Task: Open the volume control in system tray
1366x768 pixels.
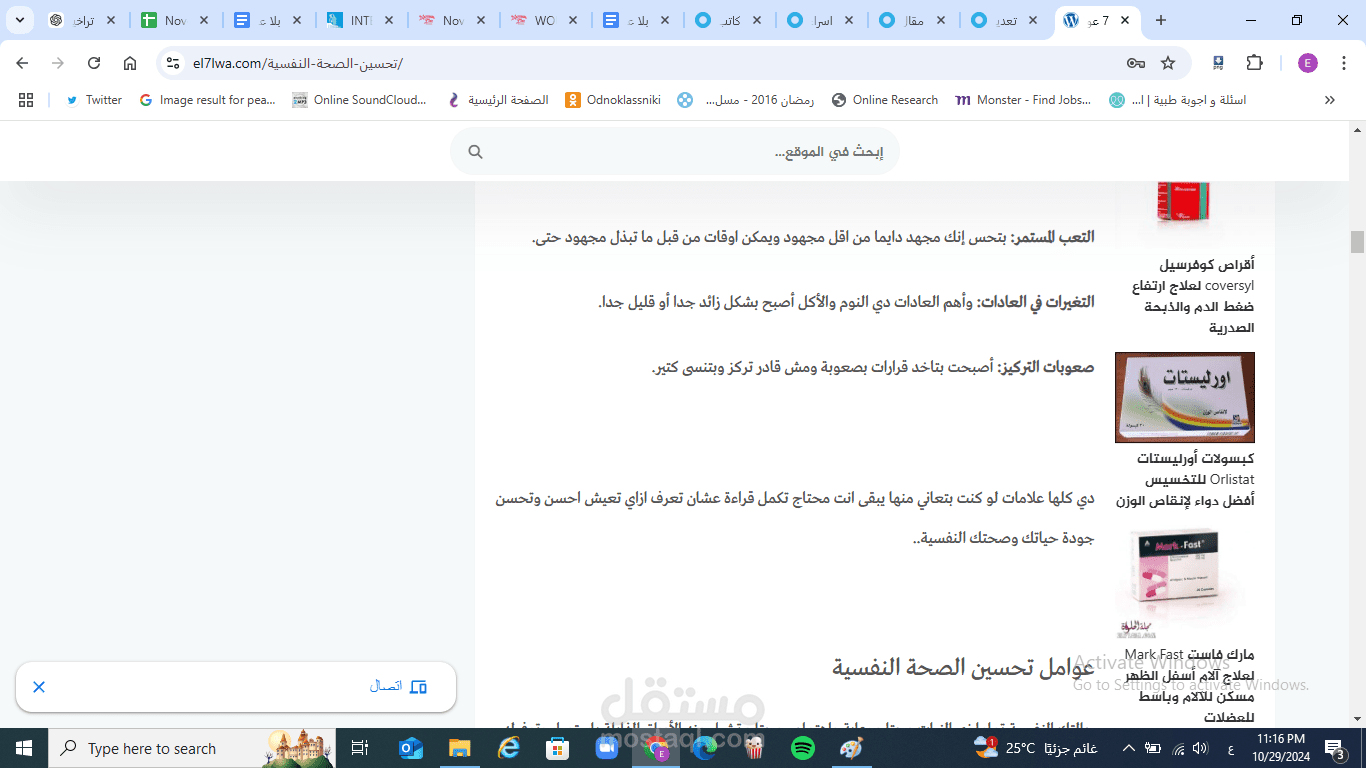Action: [1200, 748]
